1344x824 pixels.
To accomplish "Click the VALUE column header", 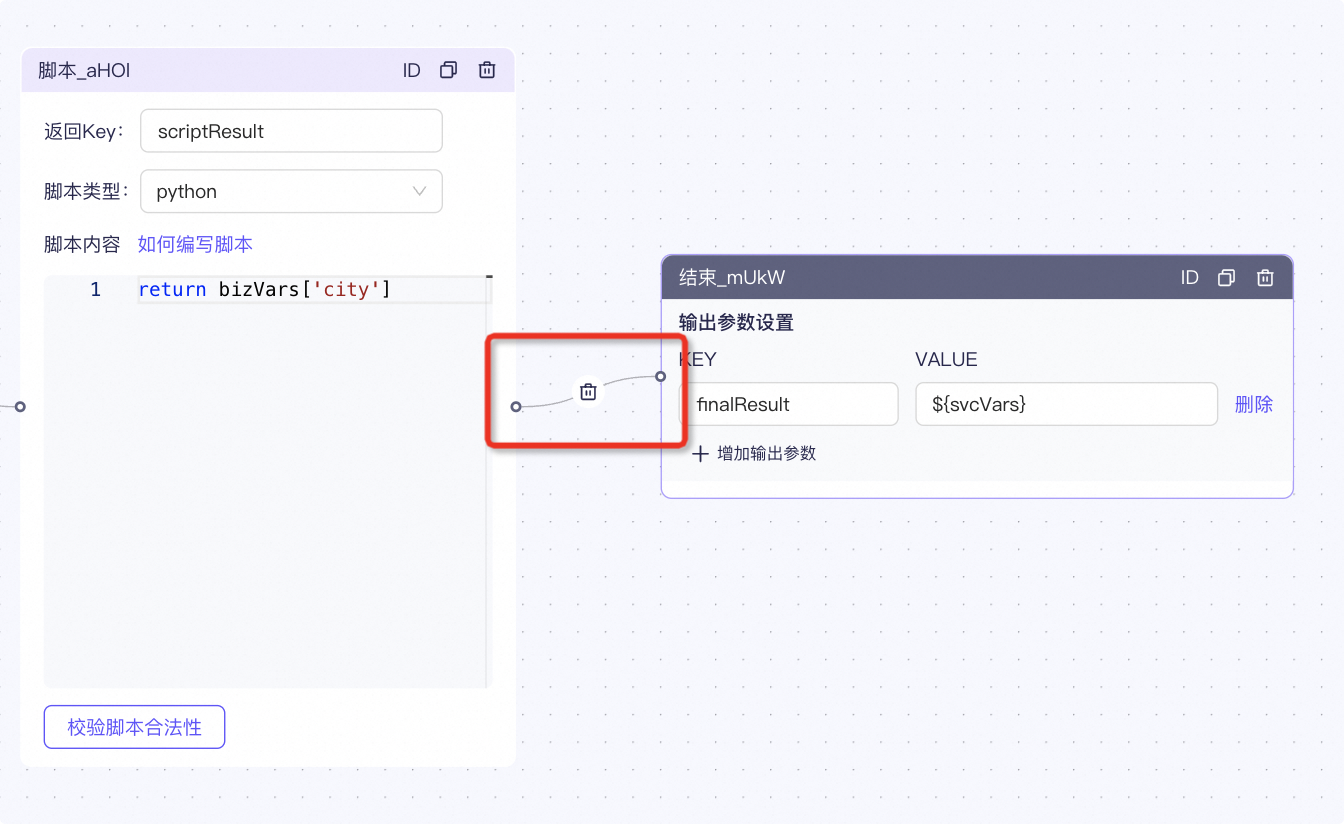I will pyautogui.click(x=946, y=360).
